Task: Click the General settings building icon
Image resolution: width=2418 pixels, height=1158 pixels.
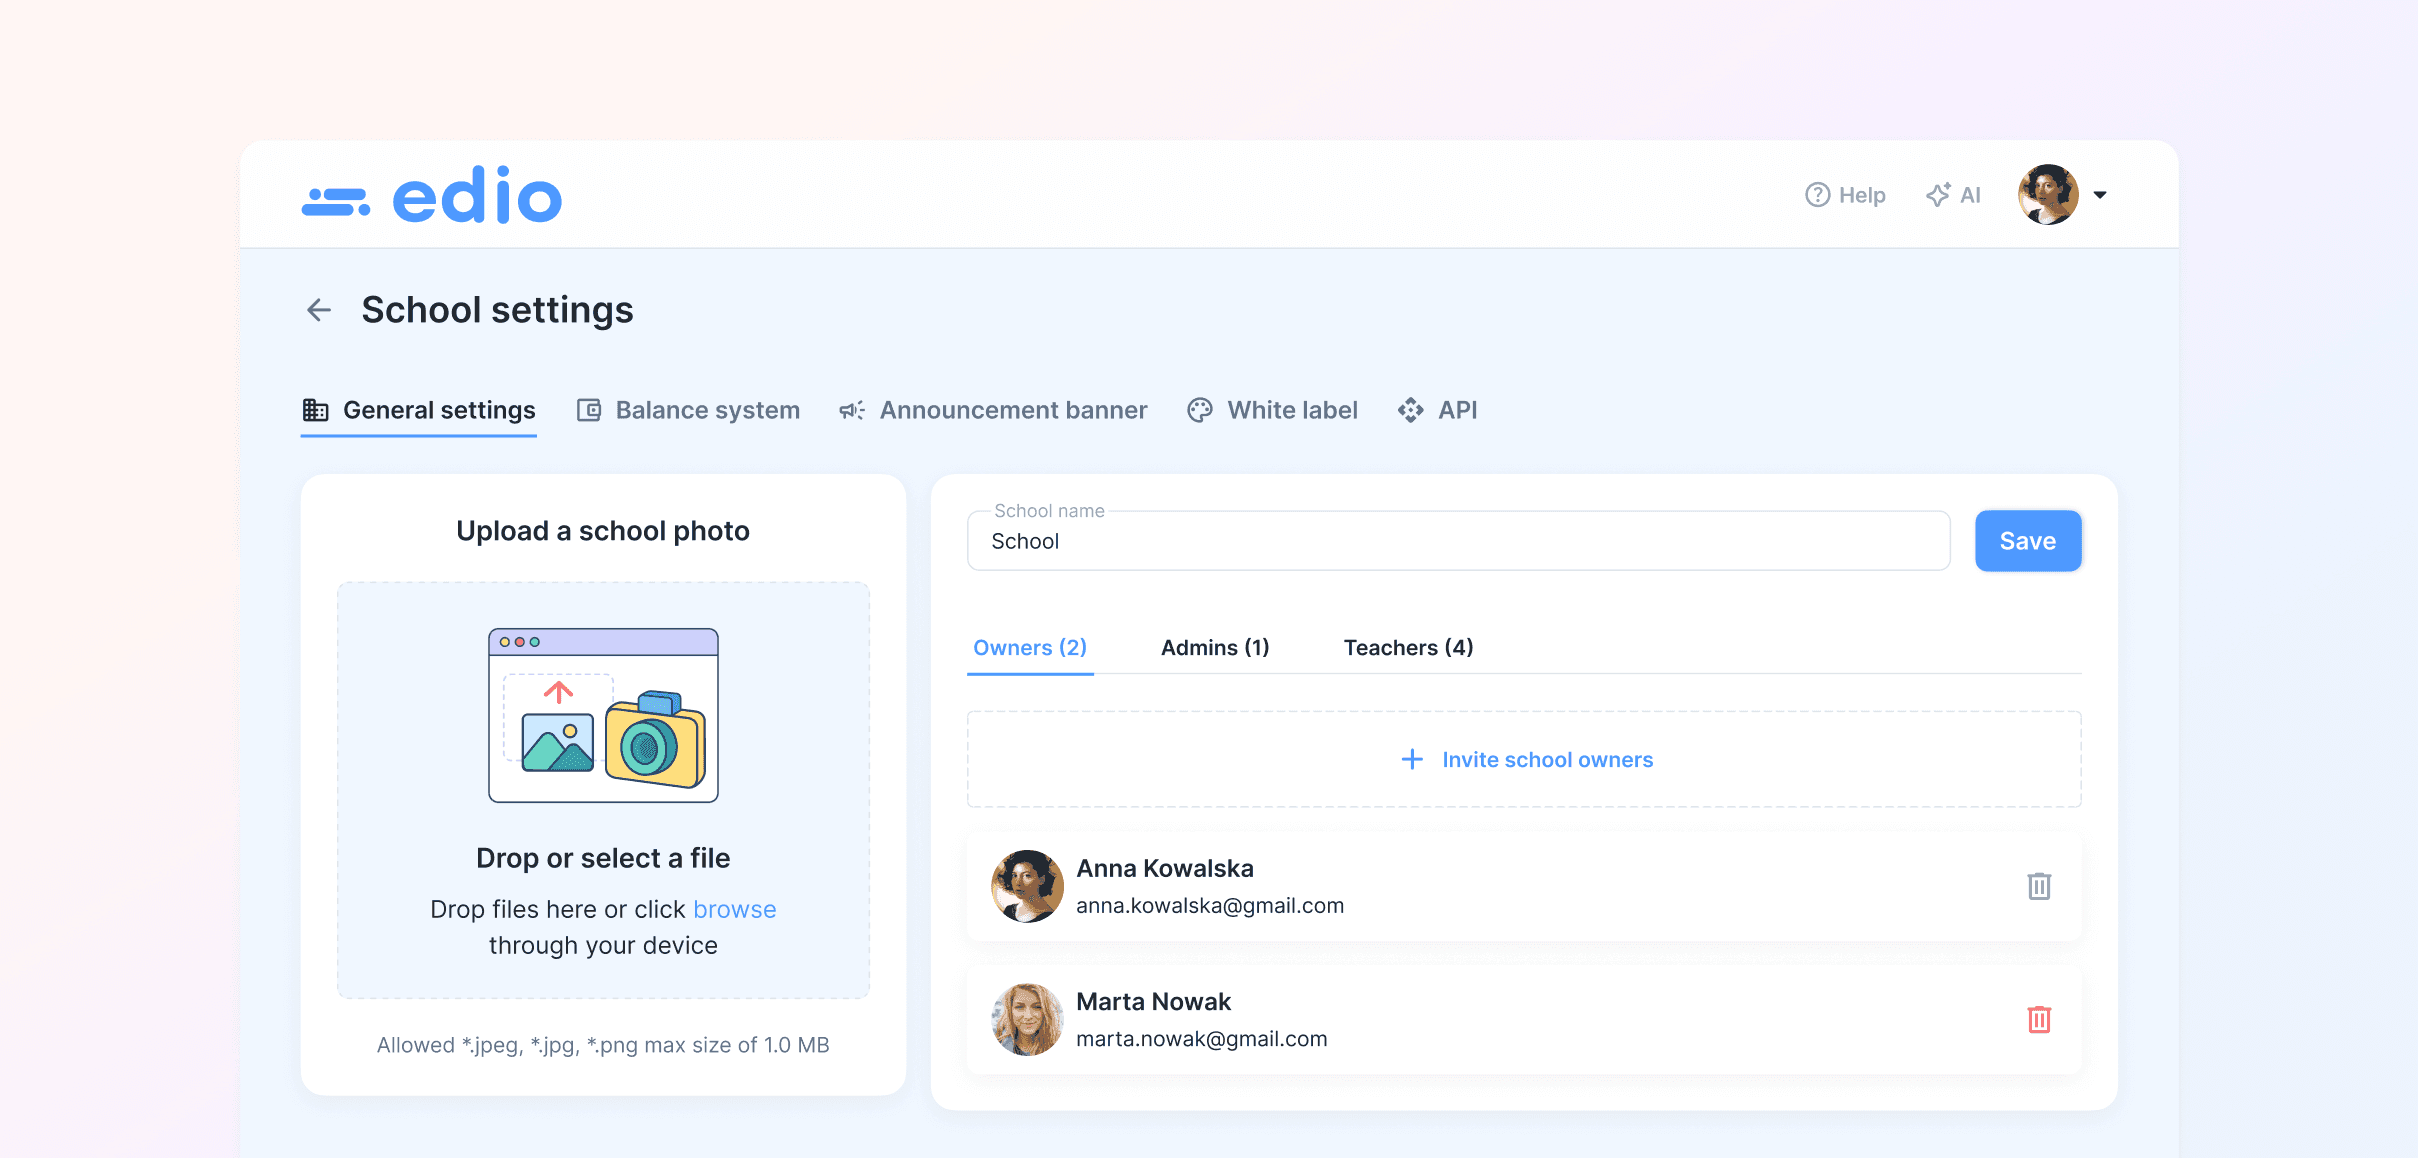Action: point(316,410)
